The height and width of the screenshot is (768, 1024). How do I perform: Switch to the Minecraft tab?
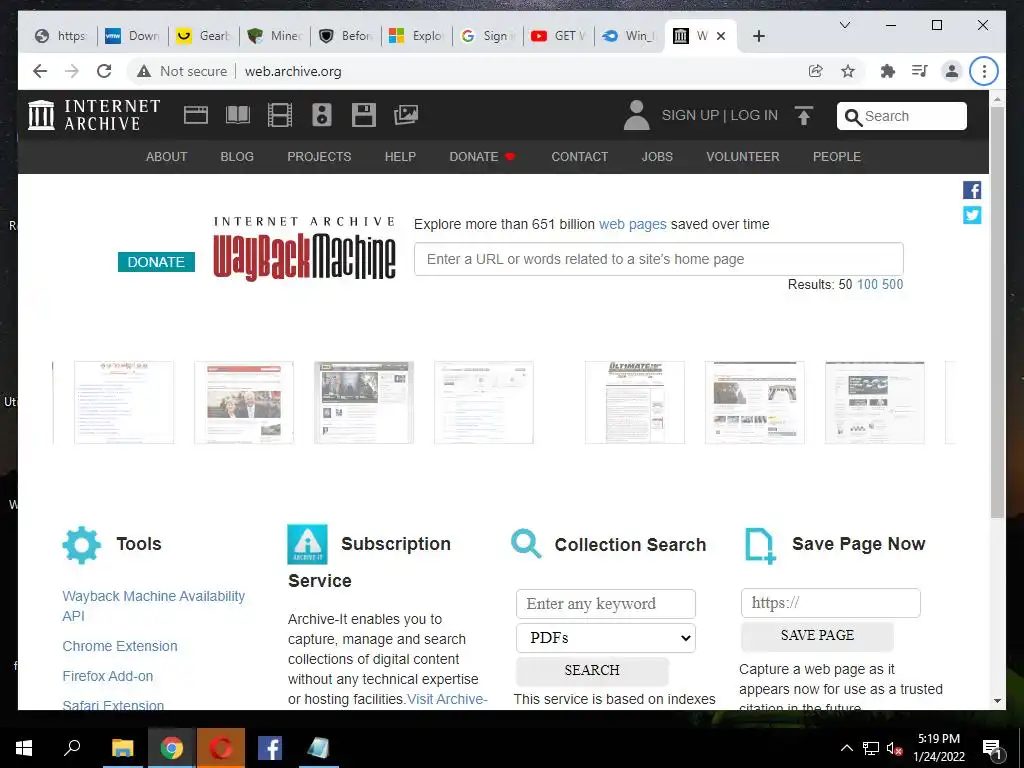coord(274,36)
